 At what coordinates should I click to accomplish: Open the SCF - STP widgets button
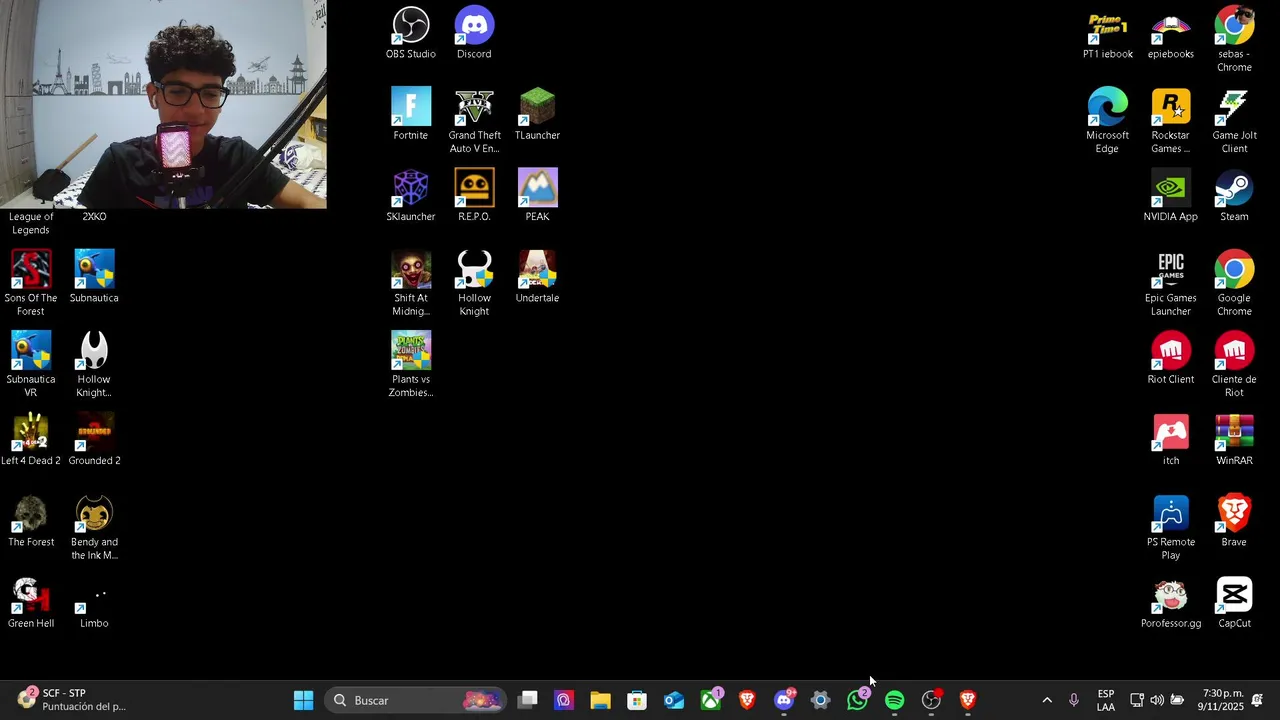(x=70, y=700)
